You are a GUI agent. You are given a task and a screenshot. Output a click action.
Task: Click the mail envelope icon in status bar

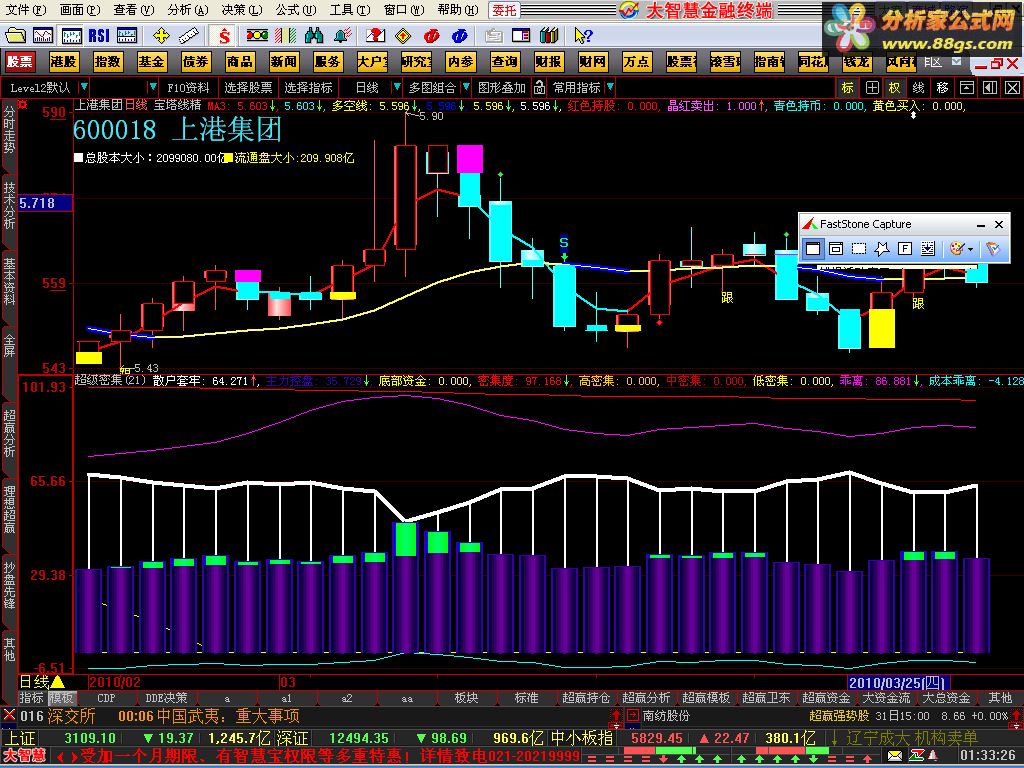[895, 756]
